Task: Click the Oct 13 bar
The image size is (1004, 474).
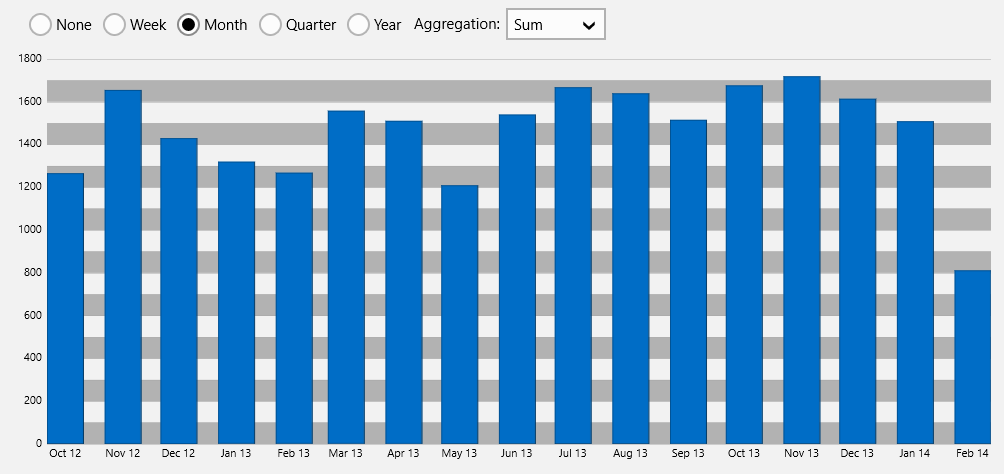Action: pos(745,264)
